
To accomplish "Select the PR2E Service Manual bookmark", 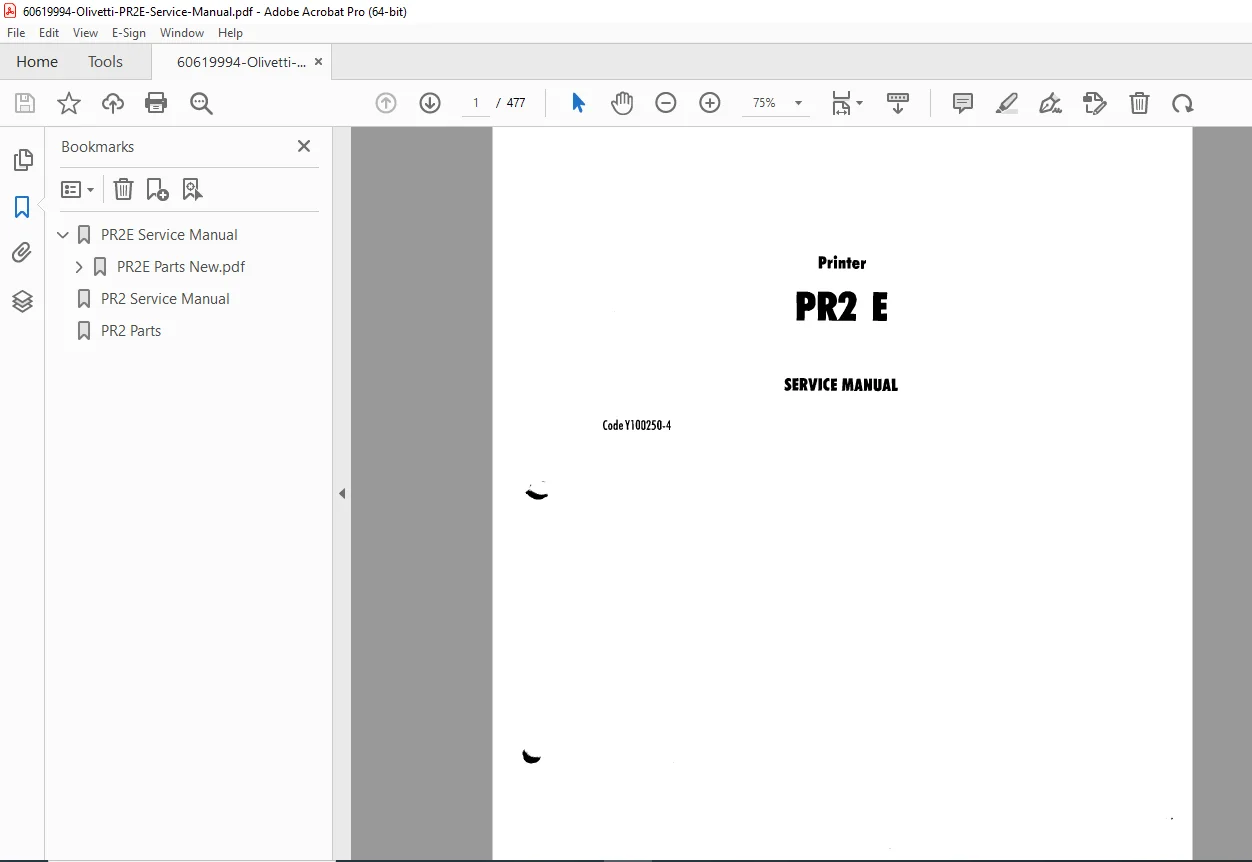I will pyautogui.click(x=169, y=235).
